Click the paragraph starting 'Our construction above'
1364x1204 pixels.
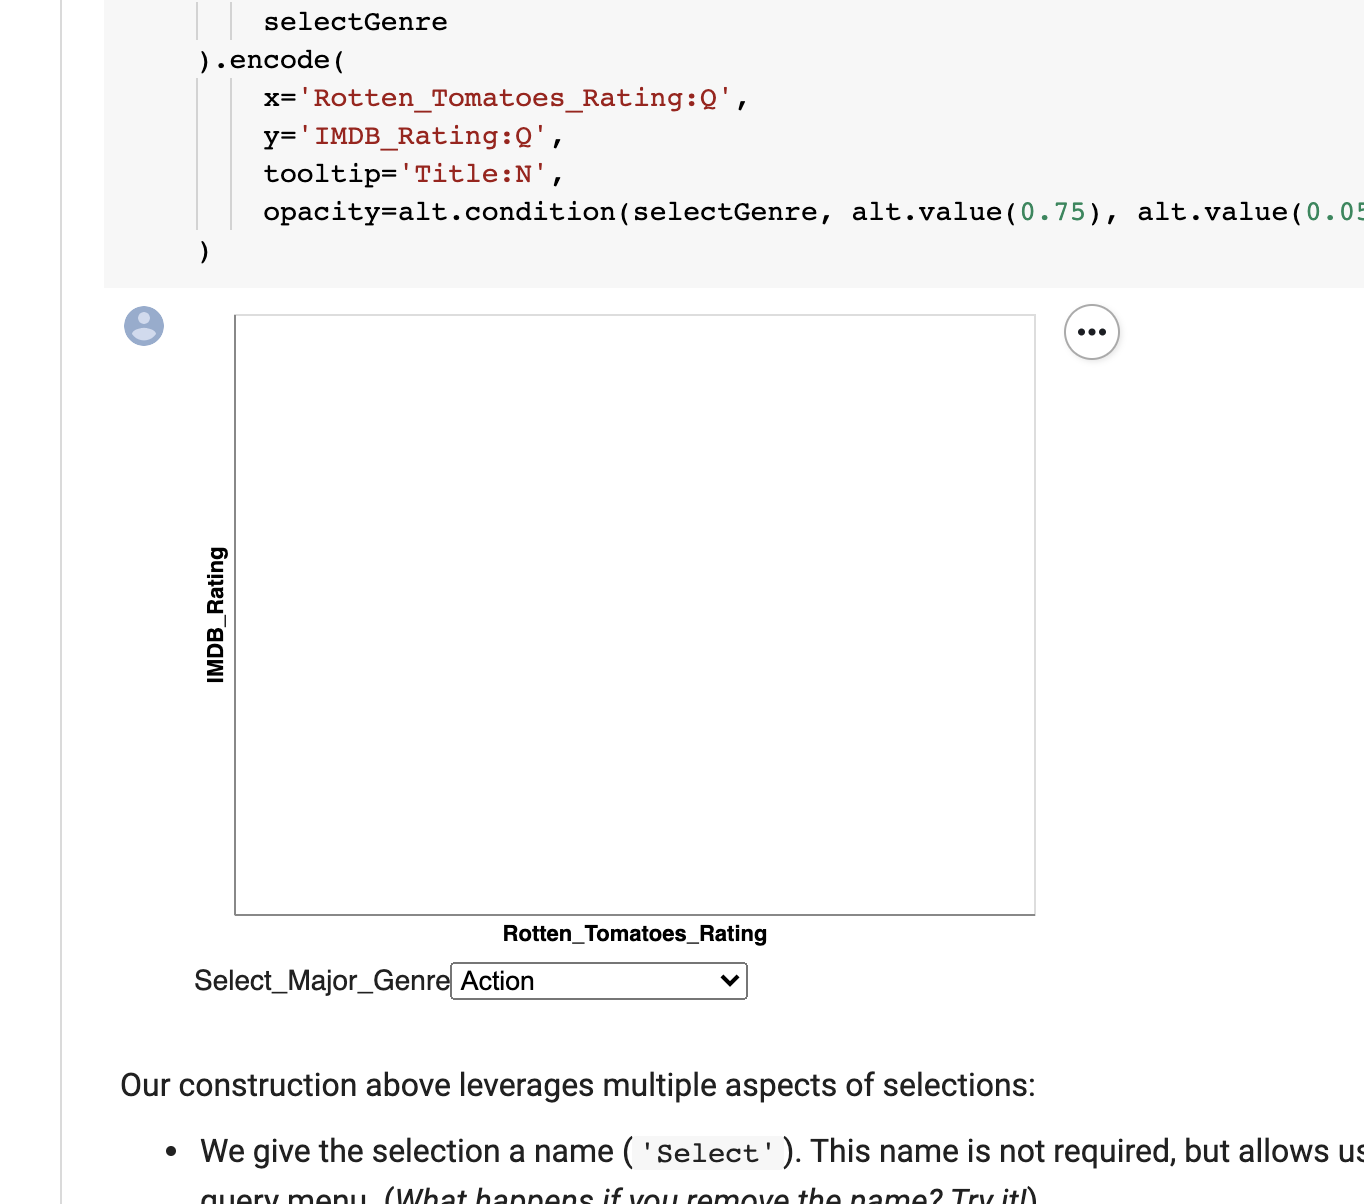click(x=578, y=1085)
